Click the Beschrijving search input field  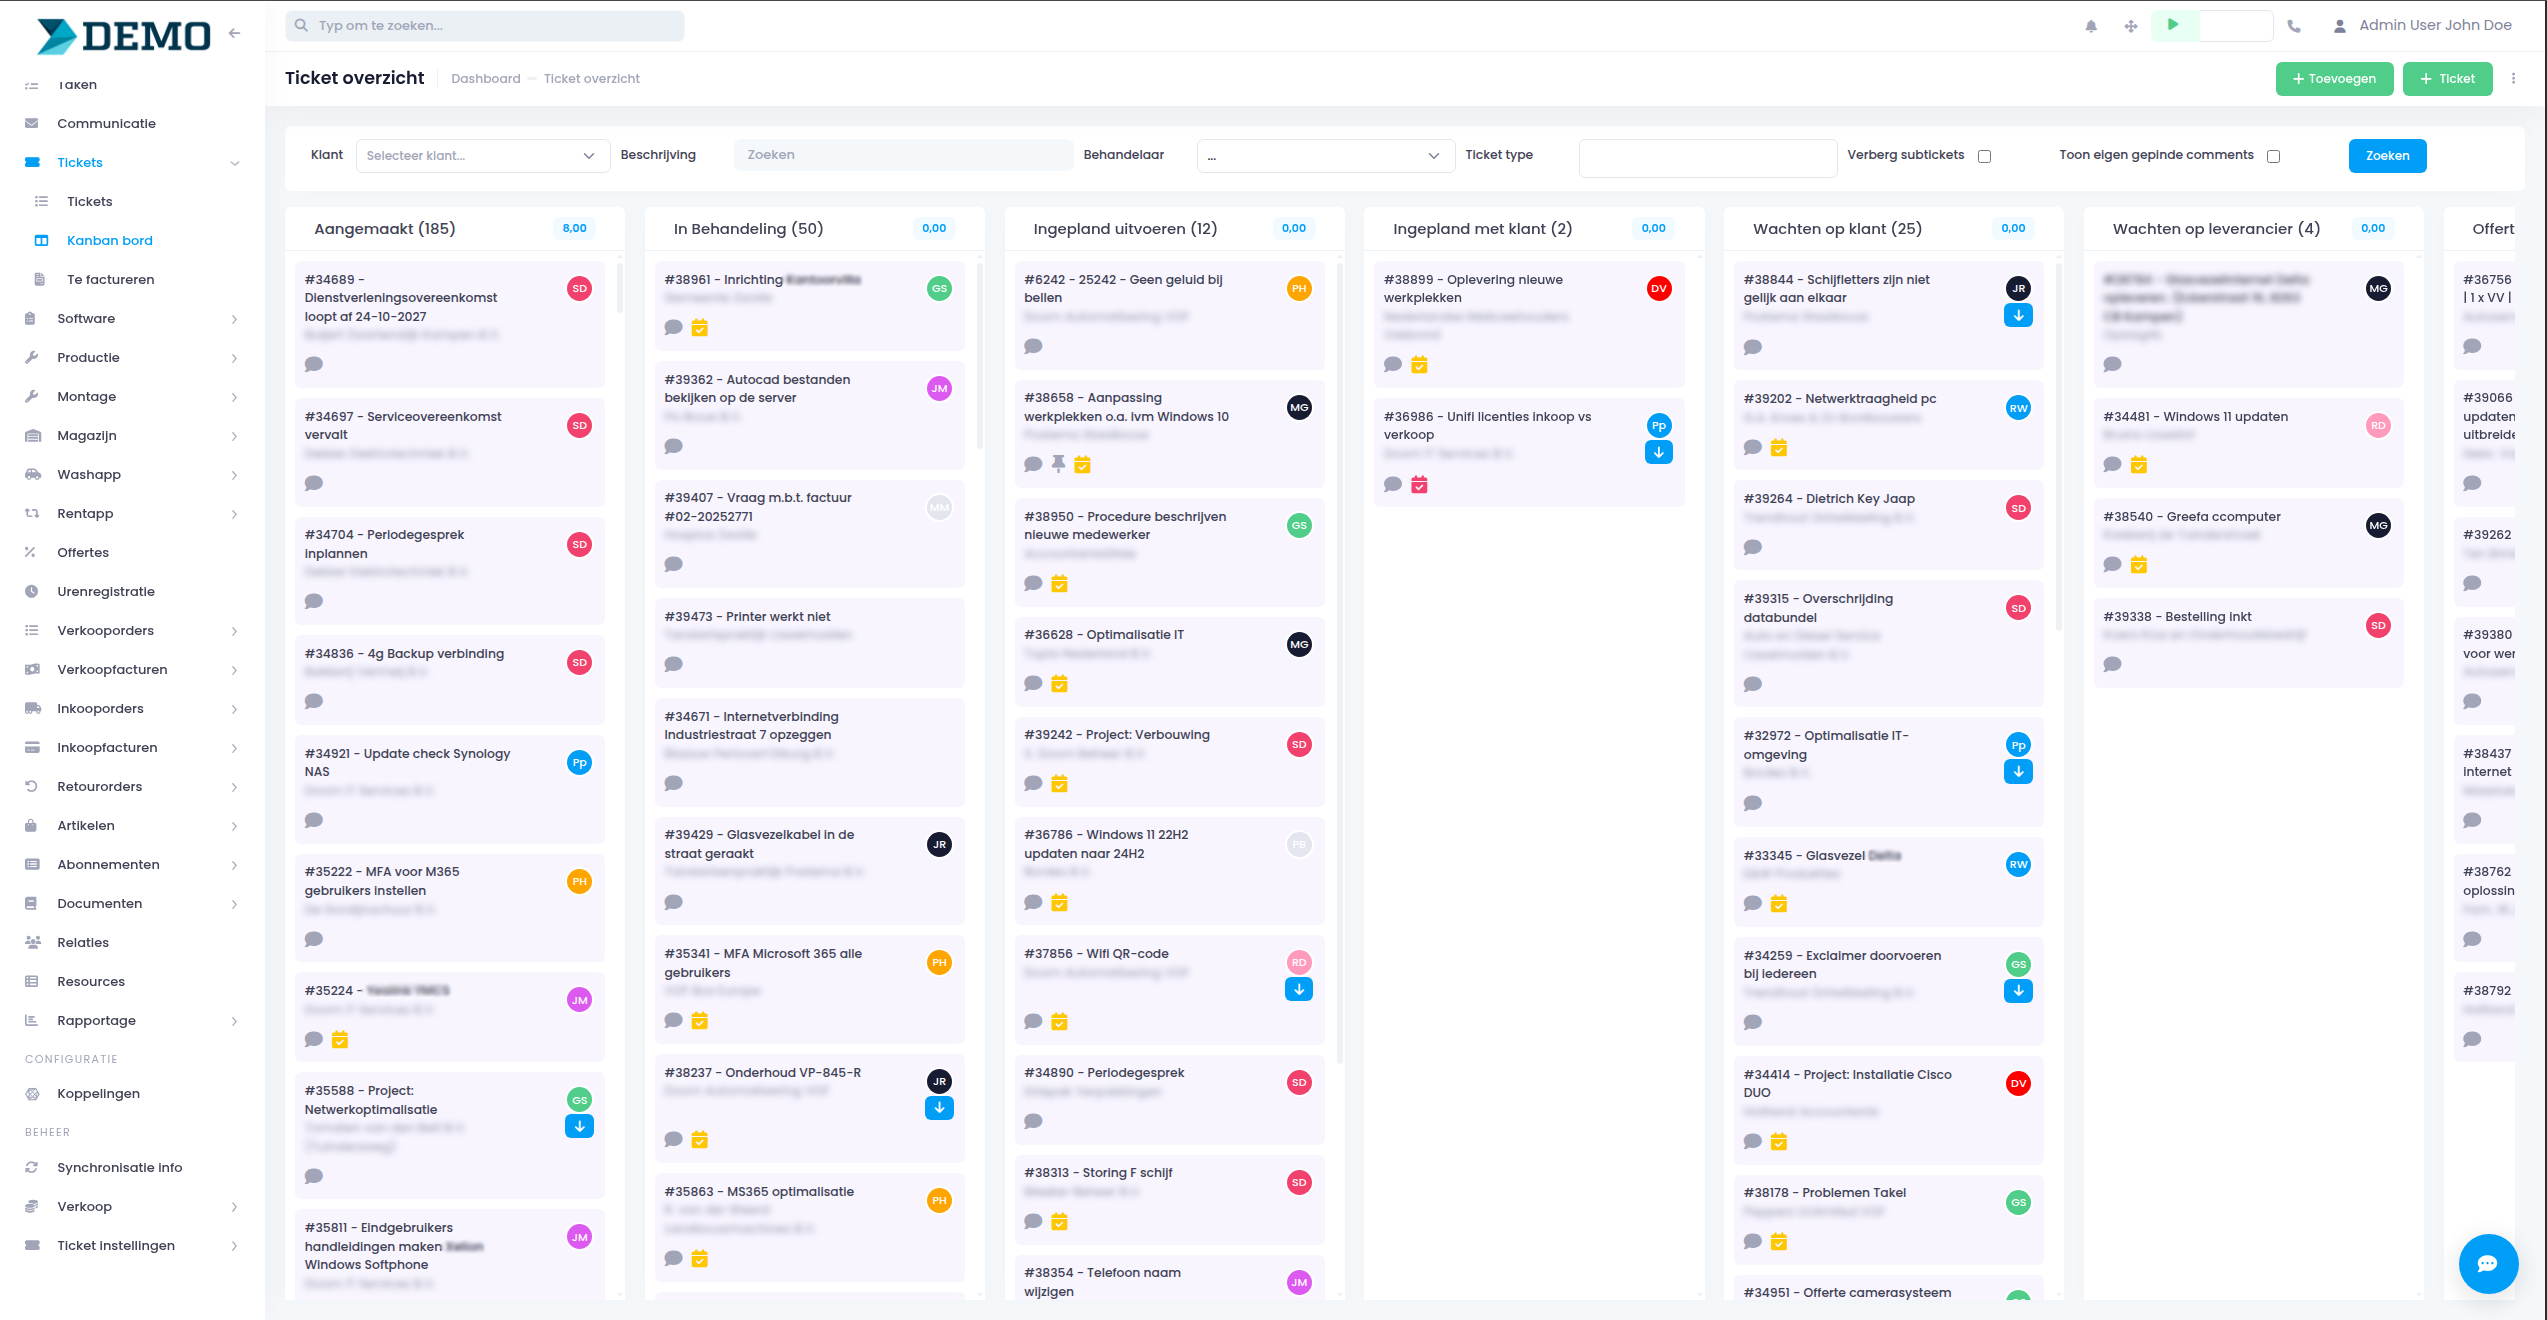pyautogui.click(x=902, y=156)
